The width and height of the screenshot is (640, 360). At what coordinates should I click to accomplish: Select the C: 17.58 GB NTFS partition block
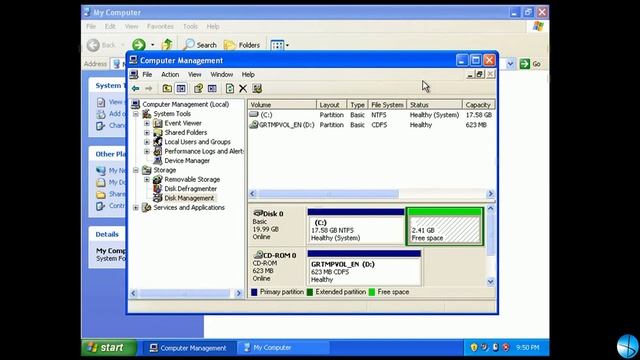point(356,227)
